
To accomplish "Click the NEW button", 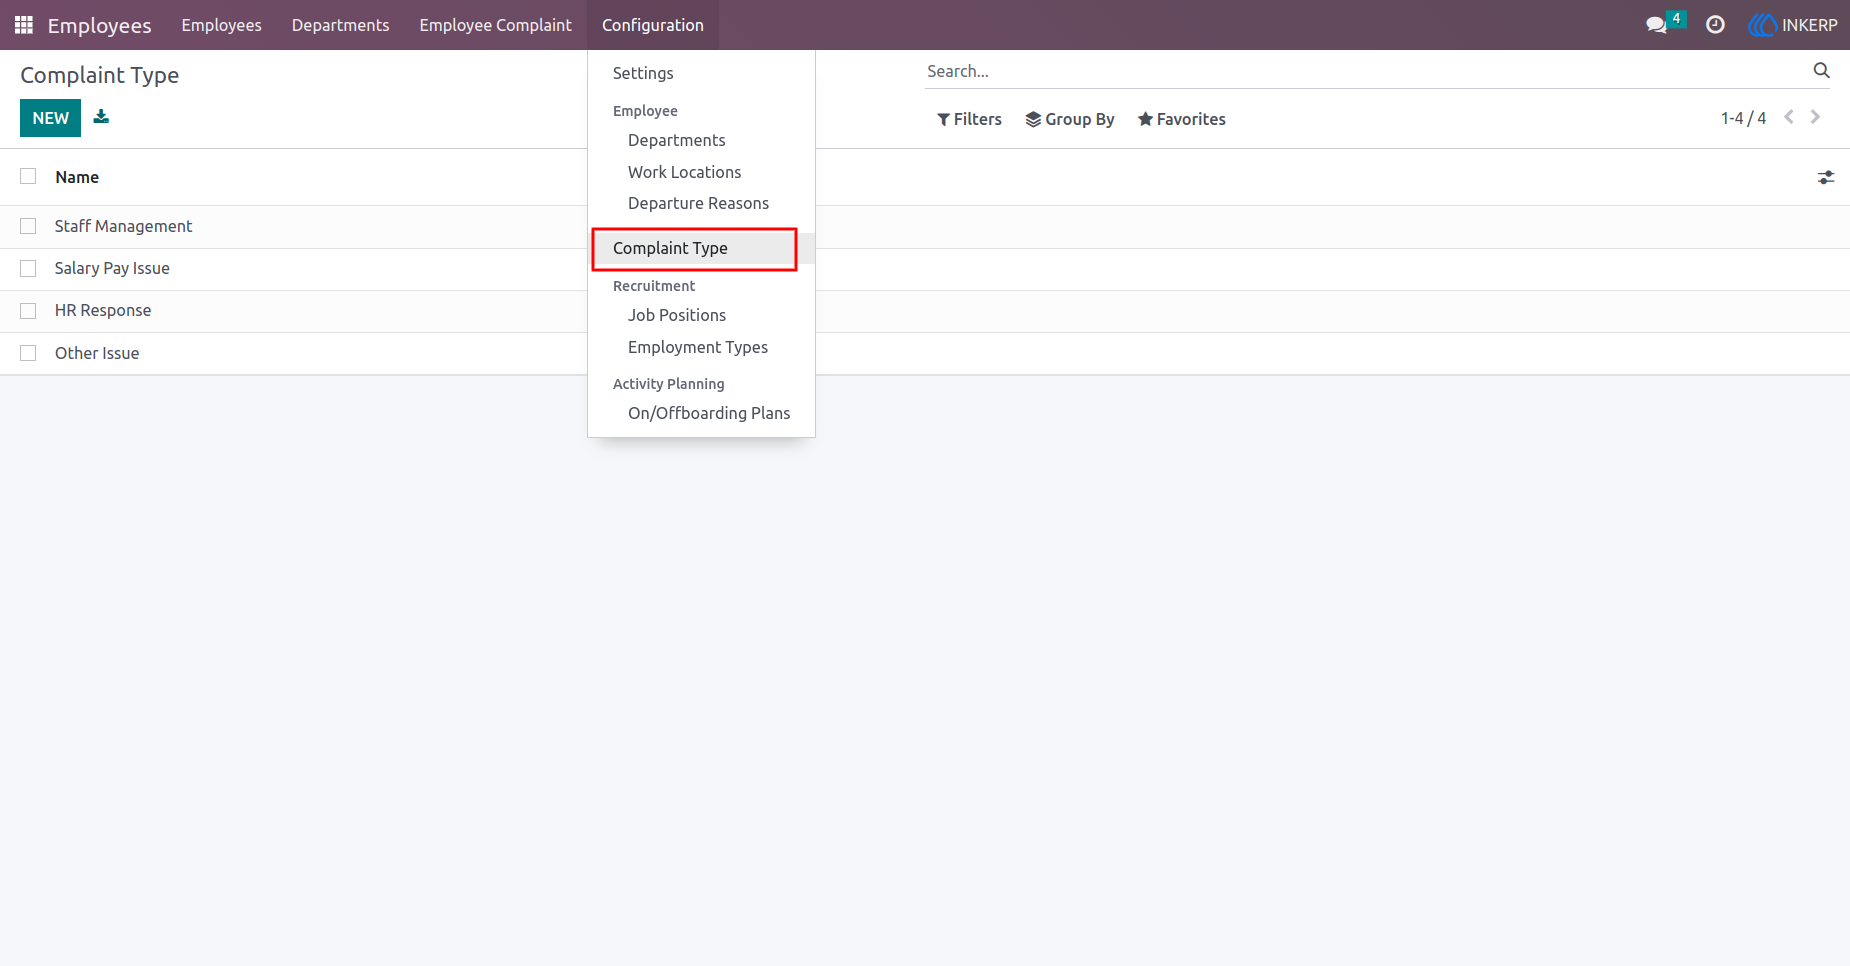I will tap(50, 118).
